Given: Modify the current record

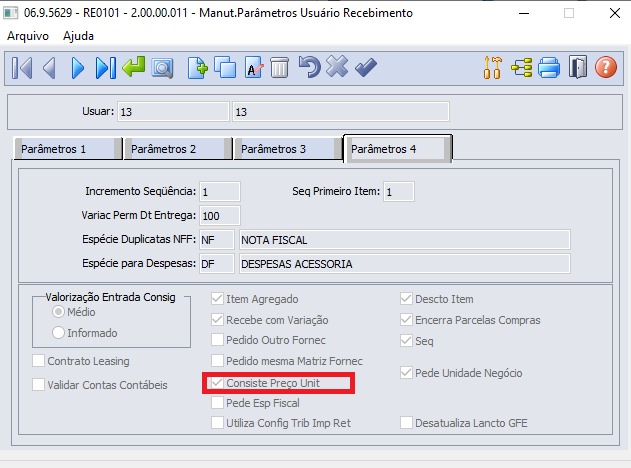Looking at the screenshot, I should click(254, 68).
